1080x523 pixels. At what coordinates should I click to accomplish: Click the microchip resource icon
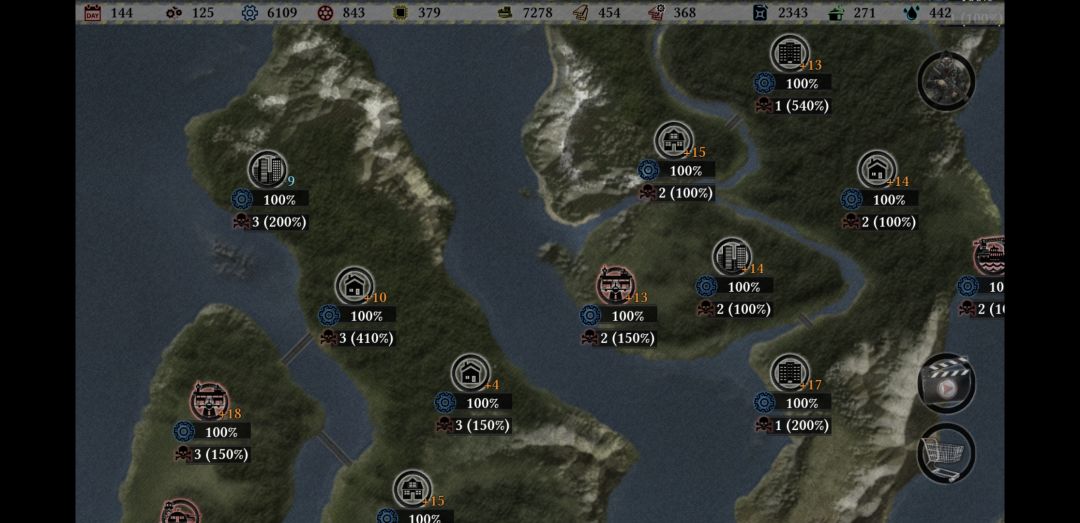[399, 12]
